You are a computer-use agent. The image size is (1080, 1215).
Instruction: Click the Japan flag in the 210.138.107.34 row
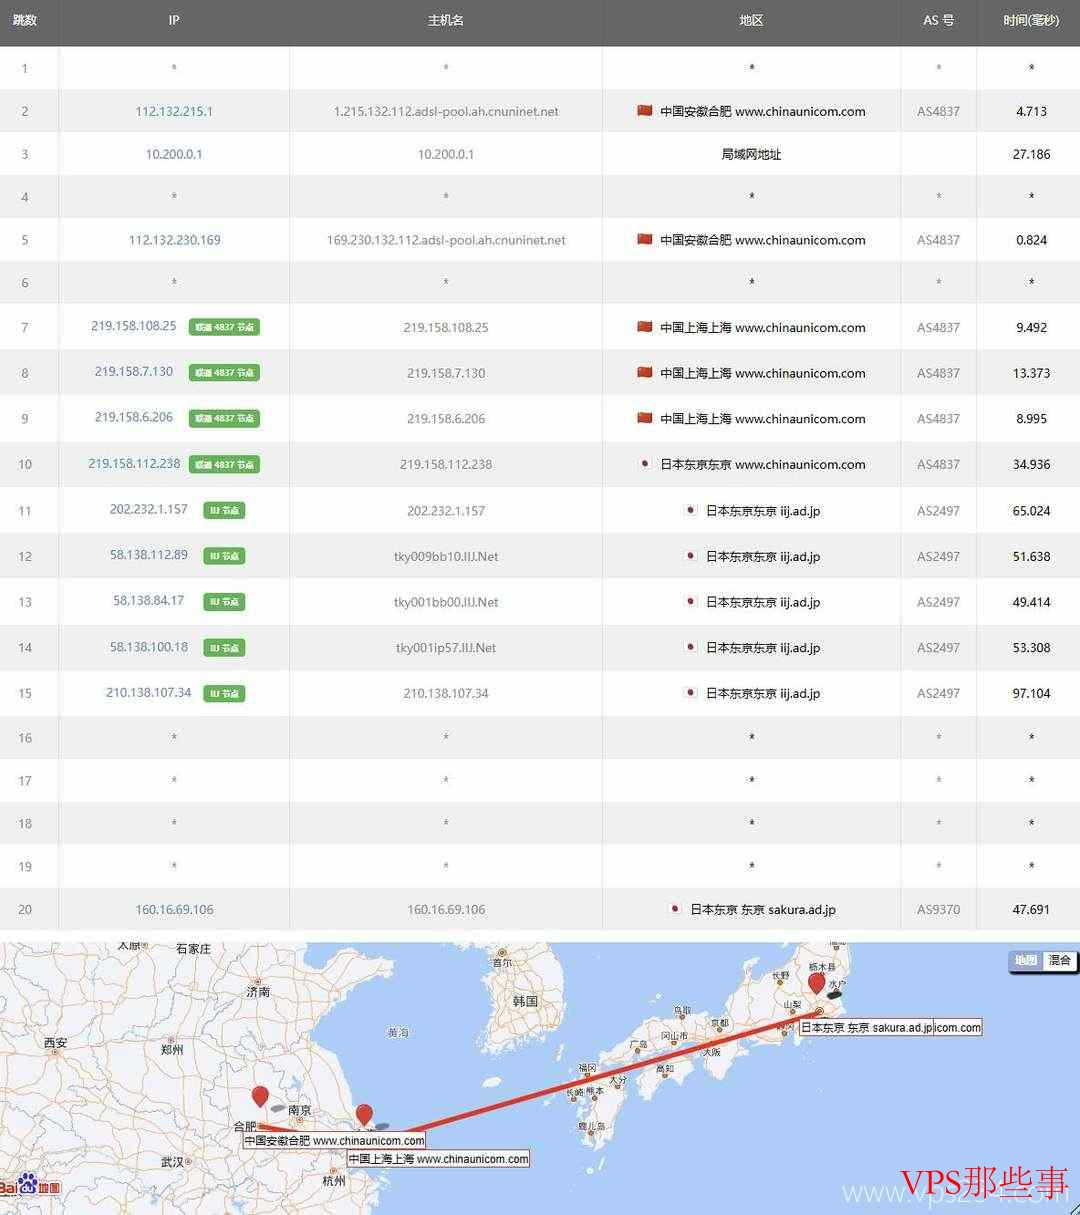690,692
